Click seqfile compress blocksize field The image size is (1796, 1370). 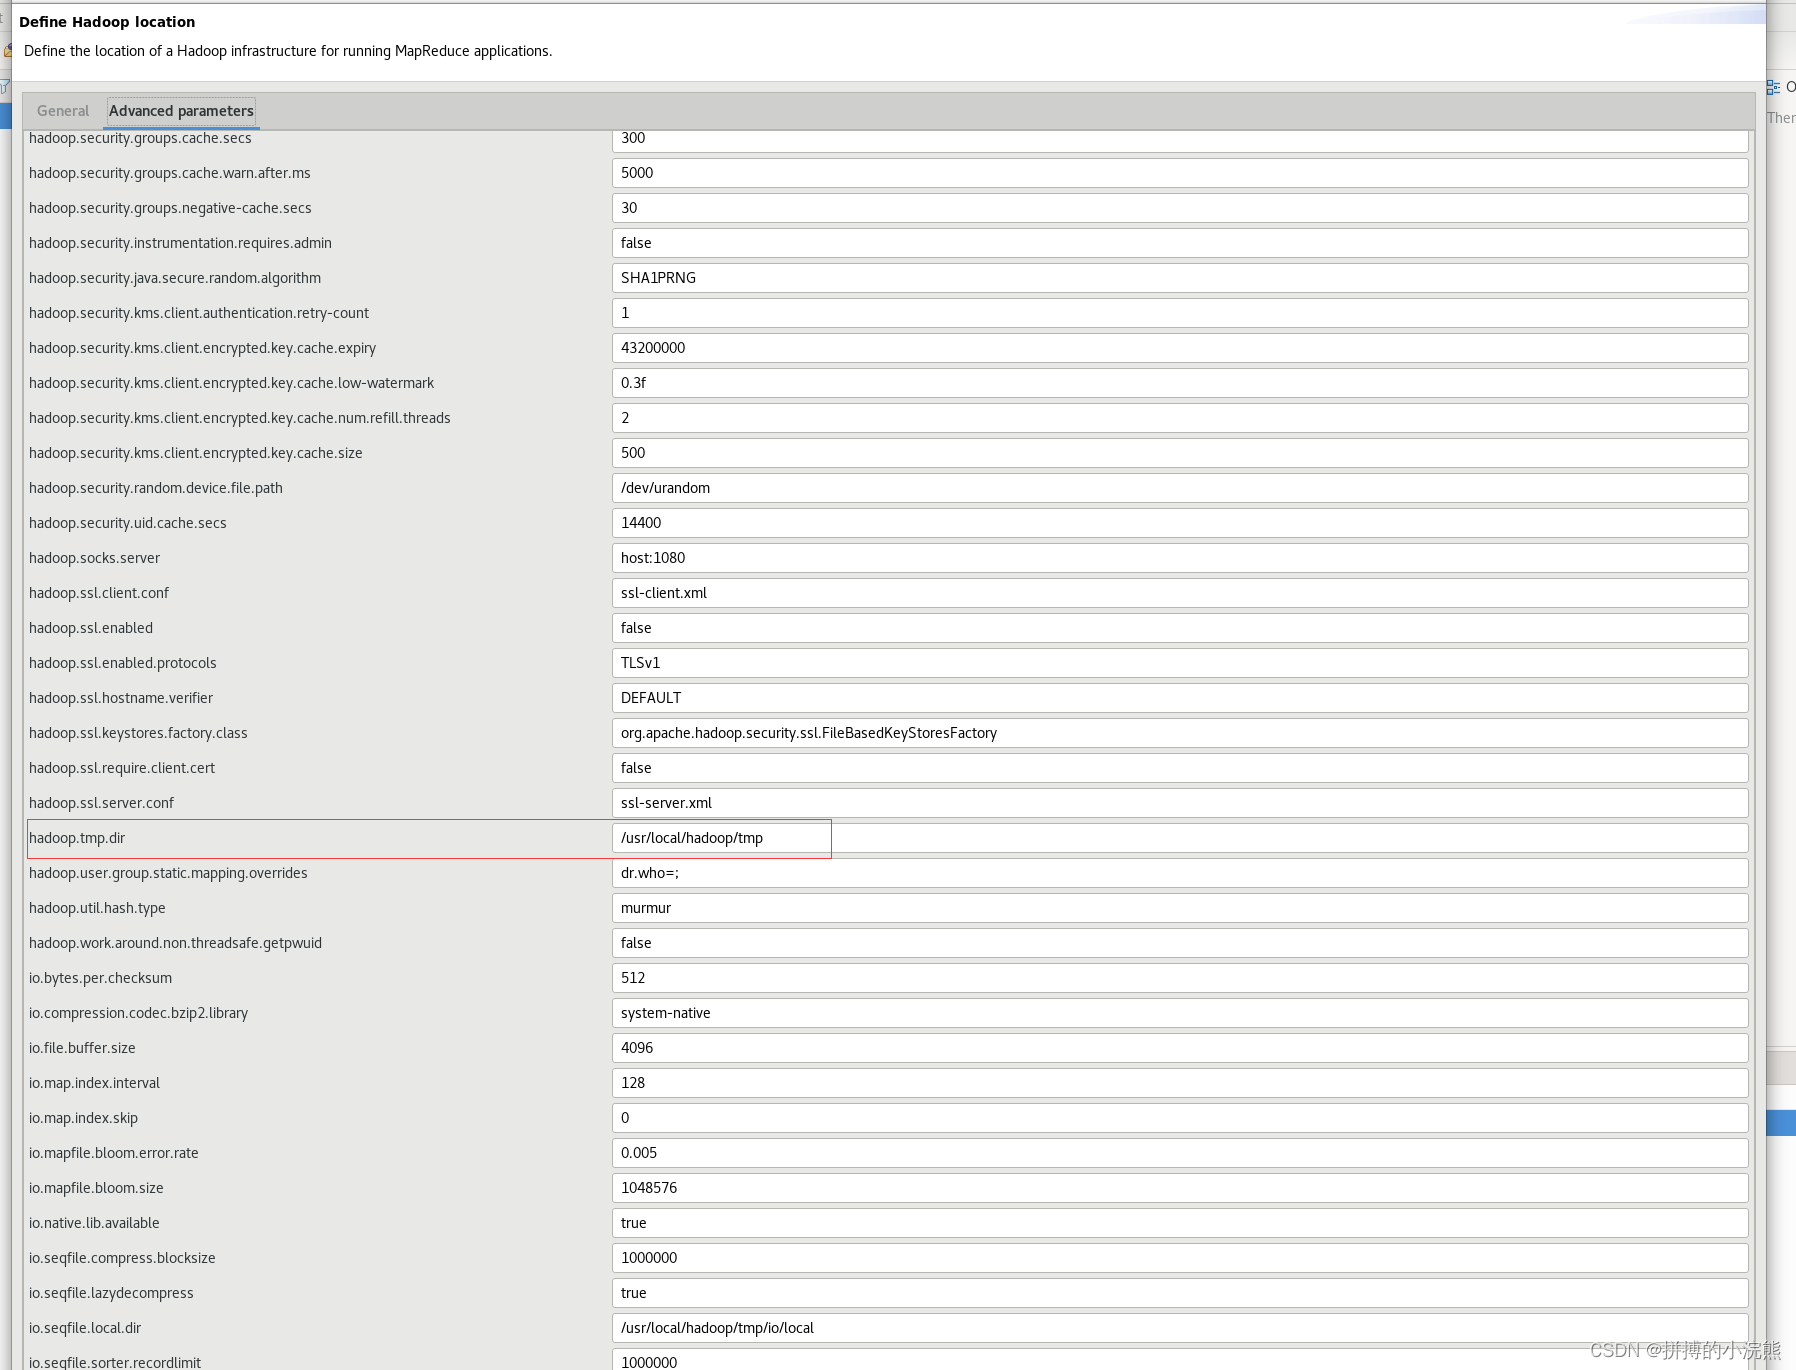tap(1180, 1258)
